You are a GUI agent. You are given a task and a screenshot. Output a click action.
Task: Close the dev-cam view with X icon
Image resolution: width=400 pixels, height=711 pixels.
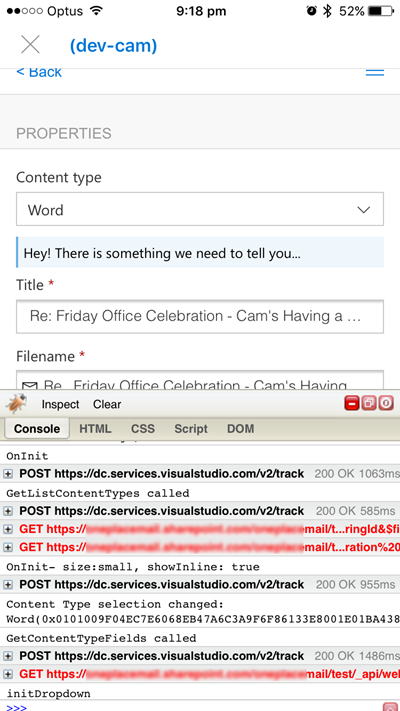pyautogui.click(x=30, y=44)
